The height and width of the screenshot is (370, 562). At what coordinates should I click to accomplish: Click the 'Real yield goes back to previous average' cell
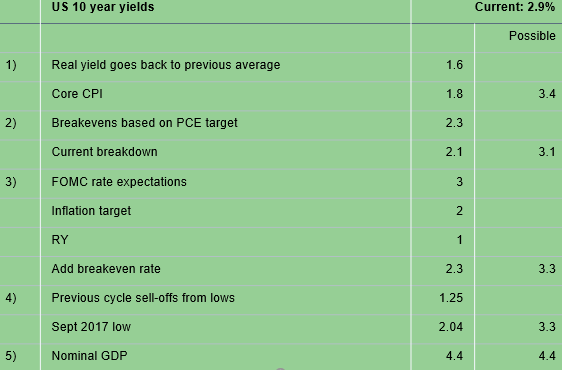click(226, 67)
